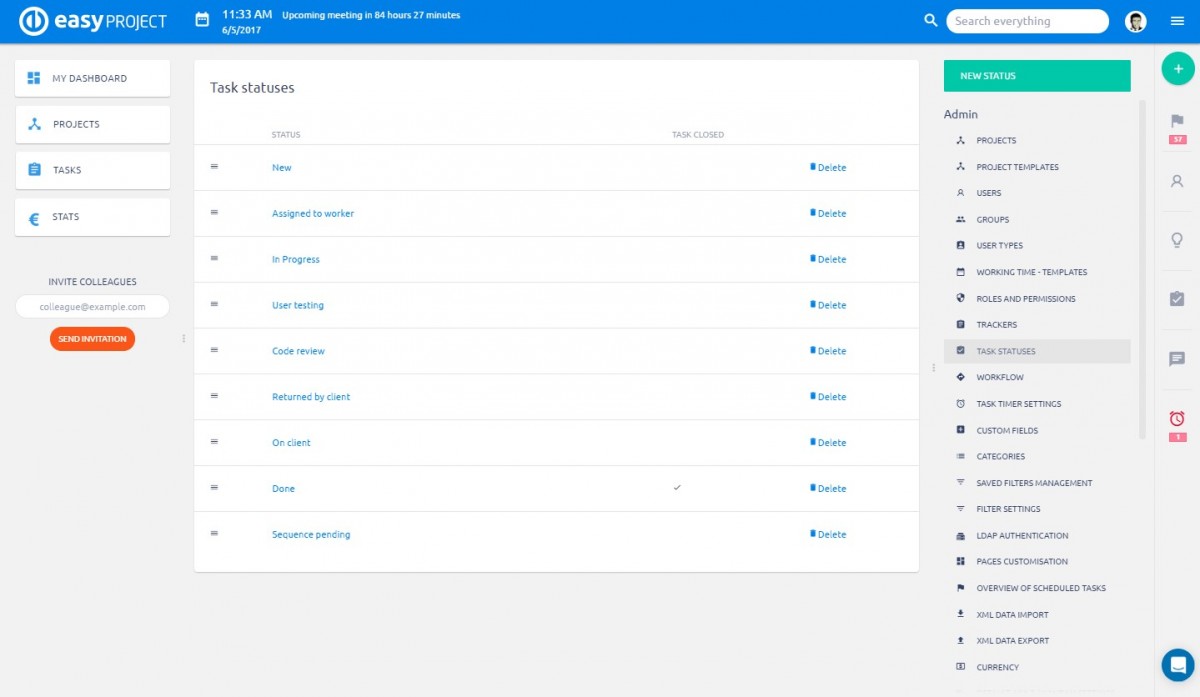Open the lightbulb icon in right sidebar
The width and height of the screenshot is (1200, 697).
[x=1177, y=240]
